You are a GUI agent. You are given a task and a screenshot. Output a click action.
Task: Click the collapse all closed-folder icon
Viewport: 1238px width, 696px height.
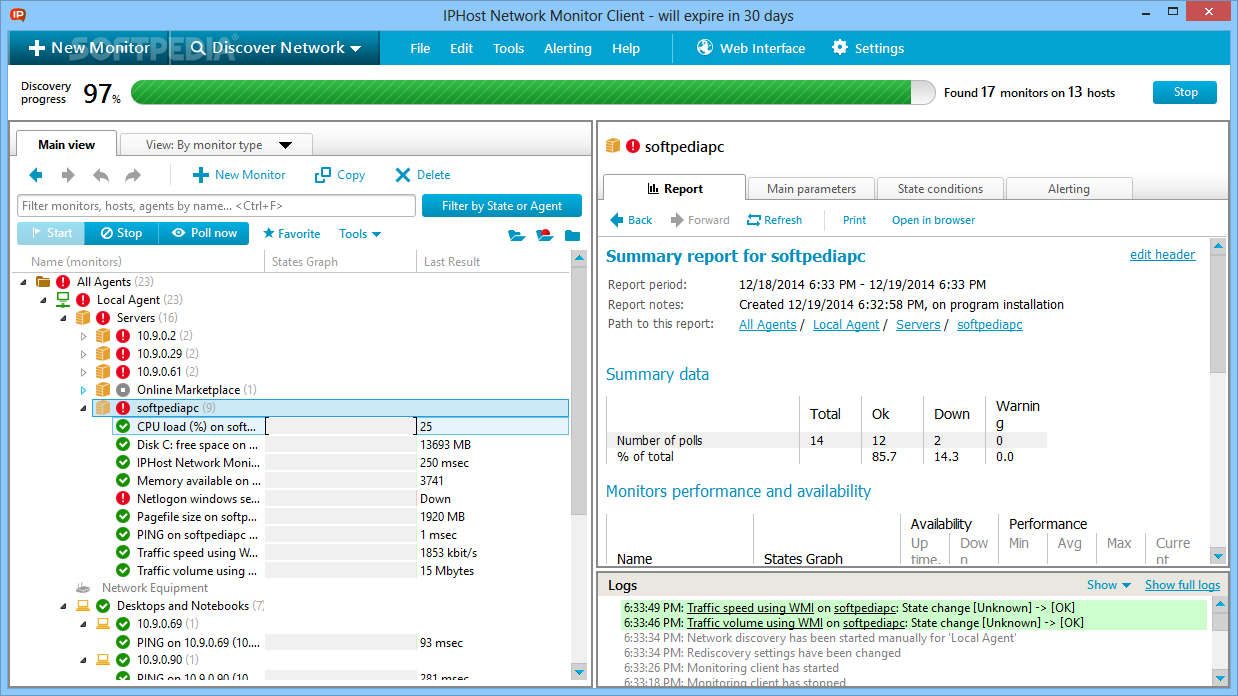pyautogui.click(x=572, y=235)
